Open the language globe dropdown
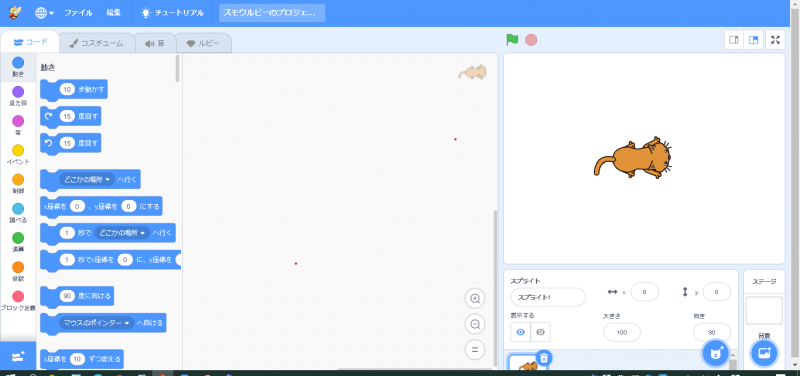 pyautogui.click(x=44, y=13)
